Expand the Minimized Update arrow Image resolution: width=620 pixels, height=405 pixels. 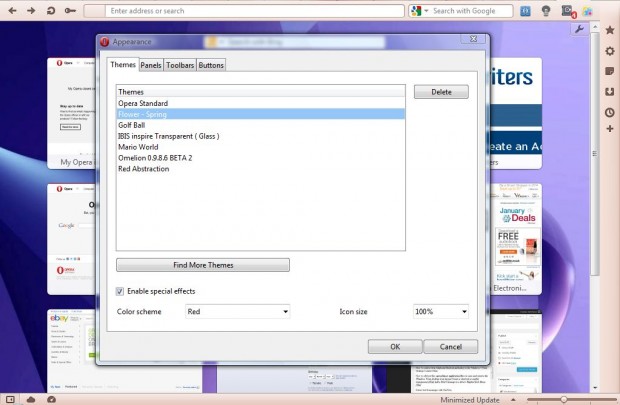pos(513,399)
